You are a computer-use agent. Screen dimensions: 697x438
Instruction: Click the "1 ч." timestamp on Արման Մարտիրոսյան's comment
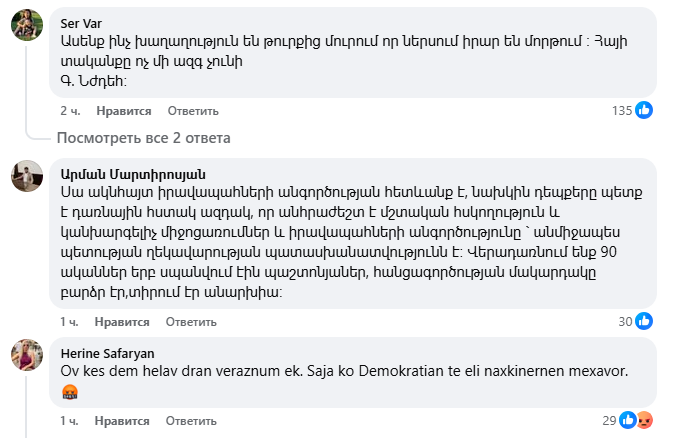click(69, 322)
